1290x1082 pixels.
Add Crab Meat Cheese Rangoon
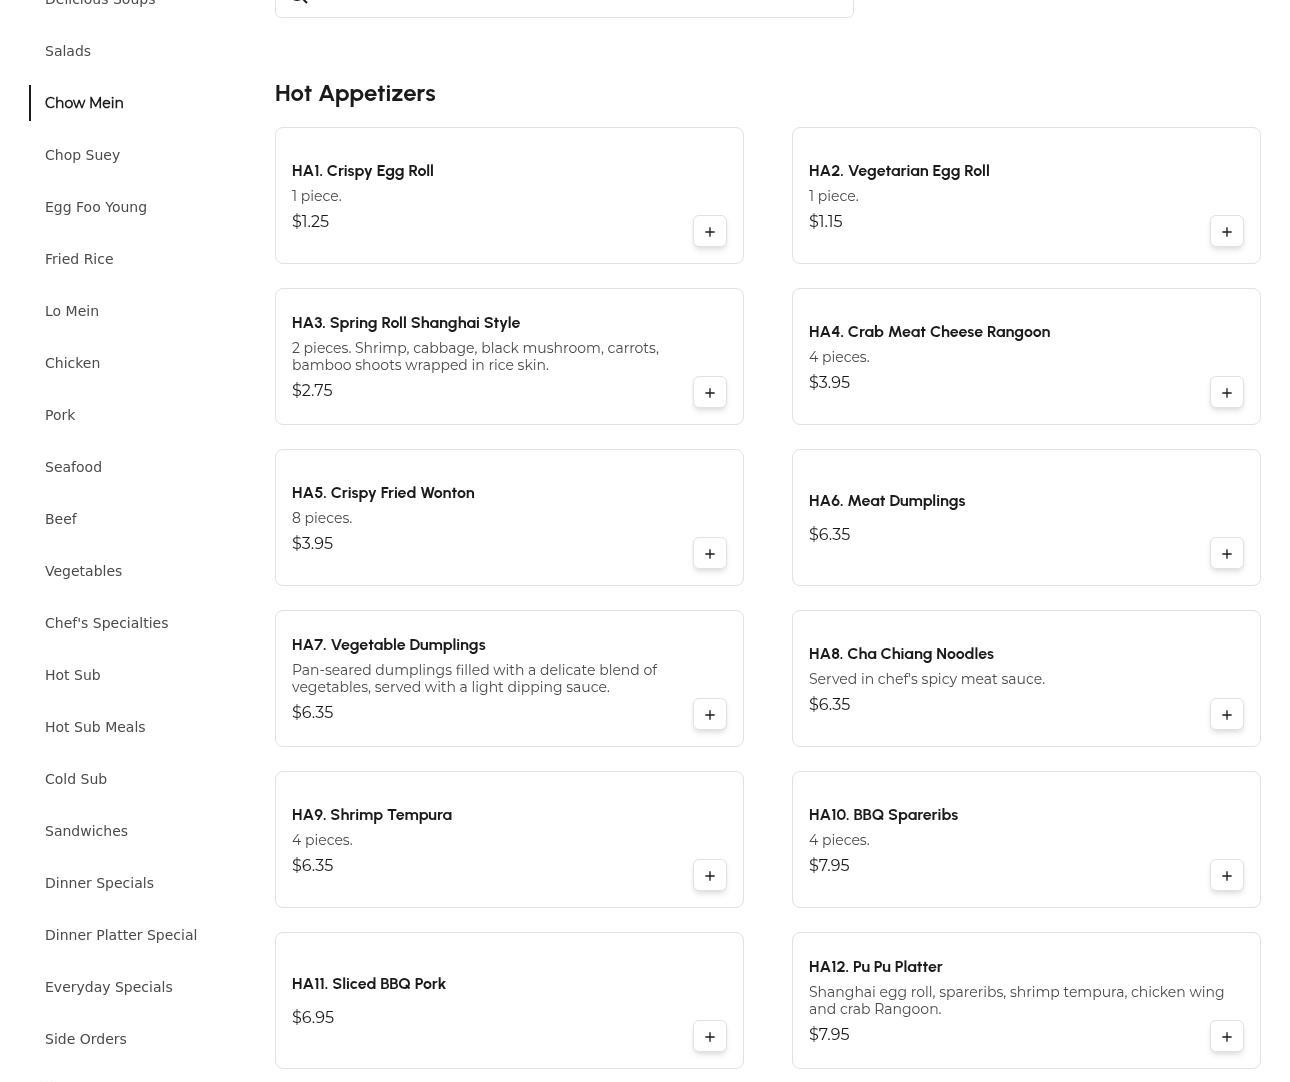click(1226, 393)
